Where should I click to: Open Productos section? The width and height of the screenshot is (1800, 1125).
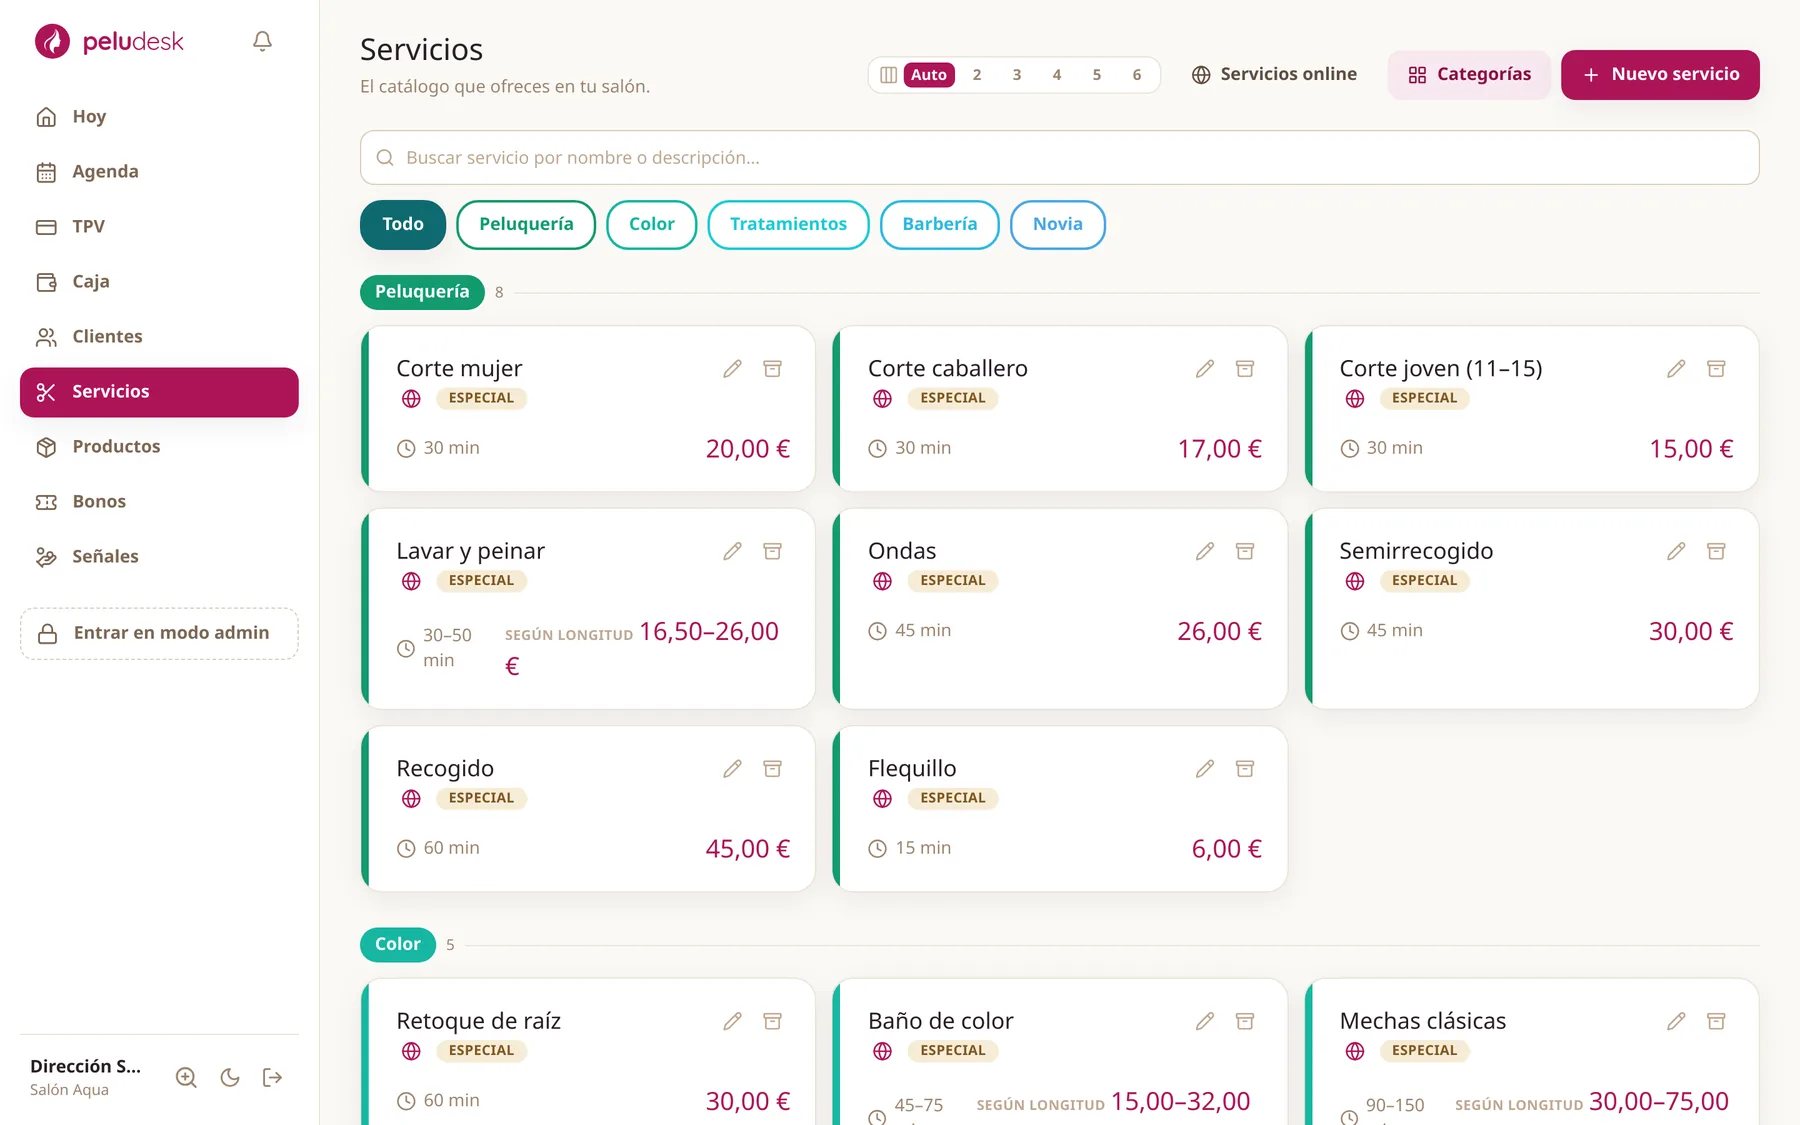(x=159, y=447)
